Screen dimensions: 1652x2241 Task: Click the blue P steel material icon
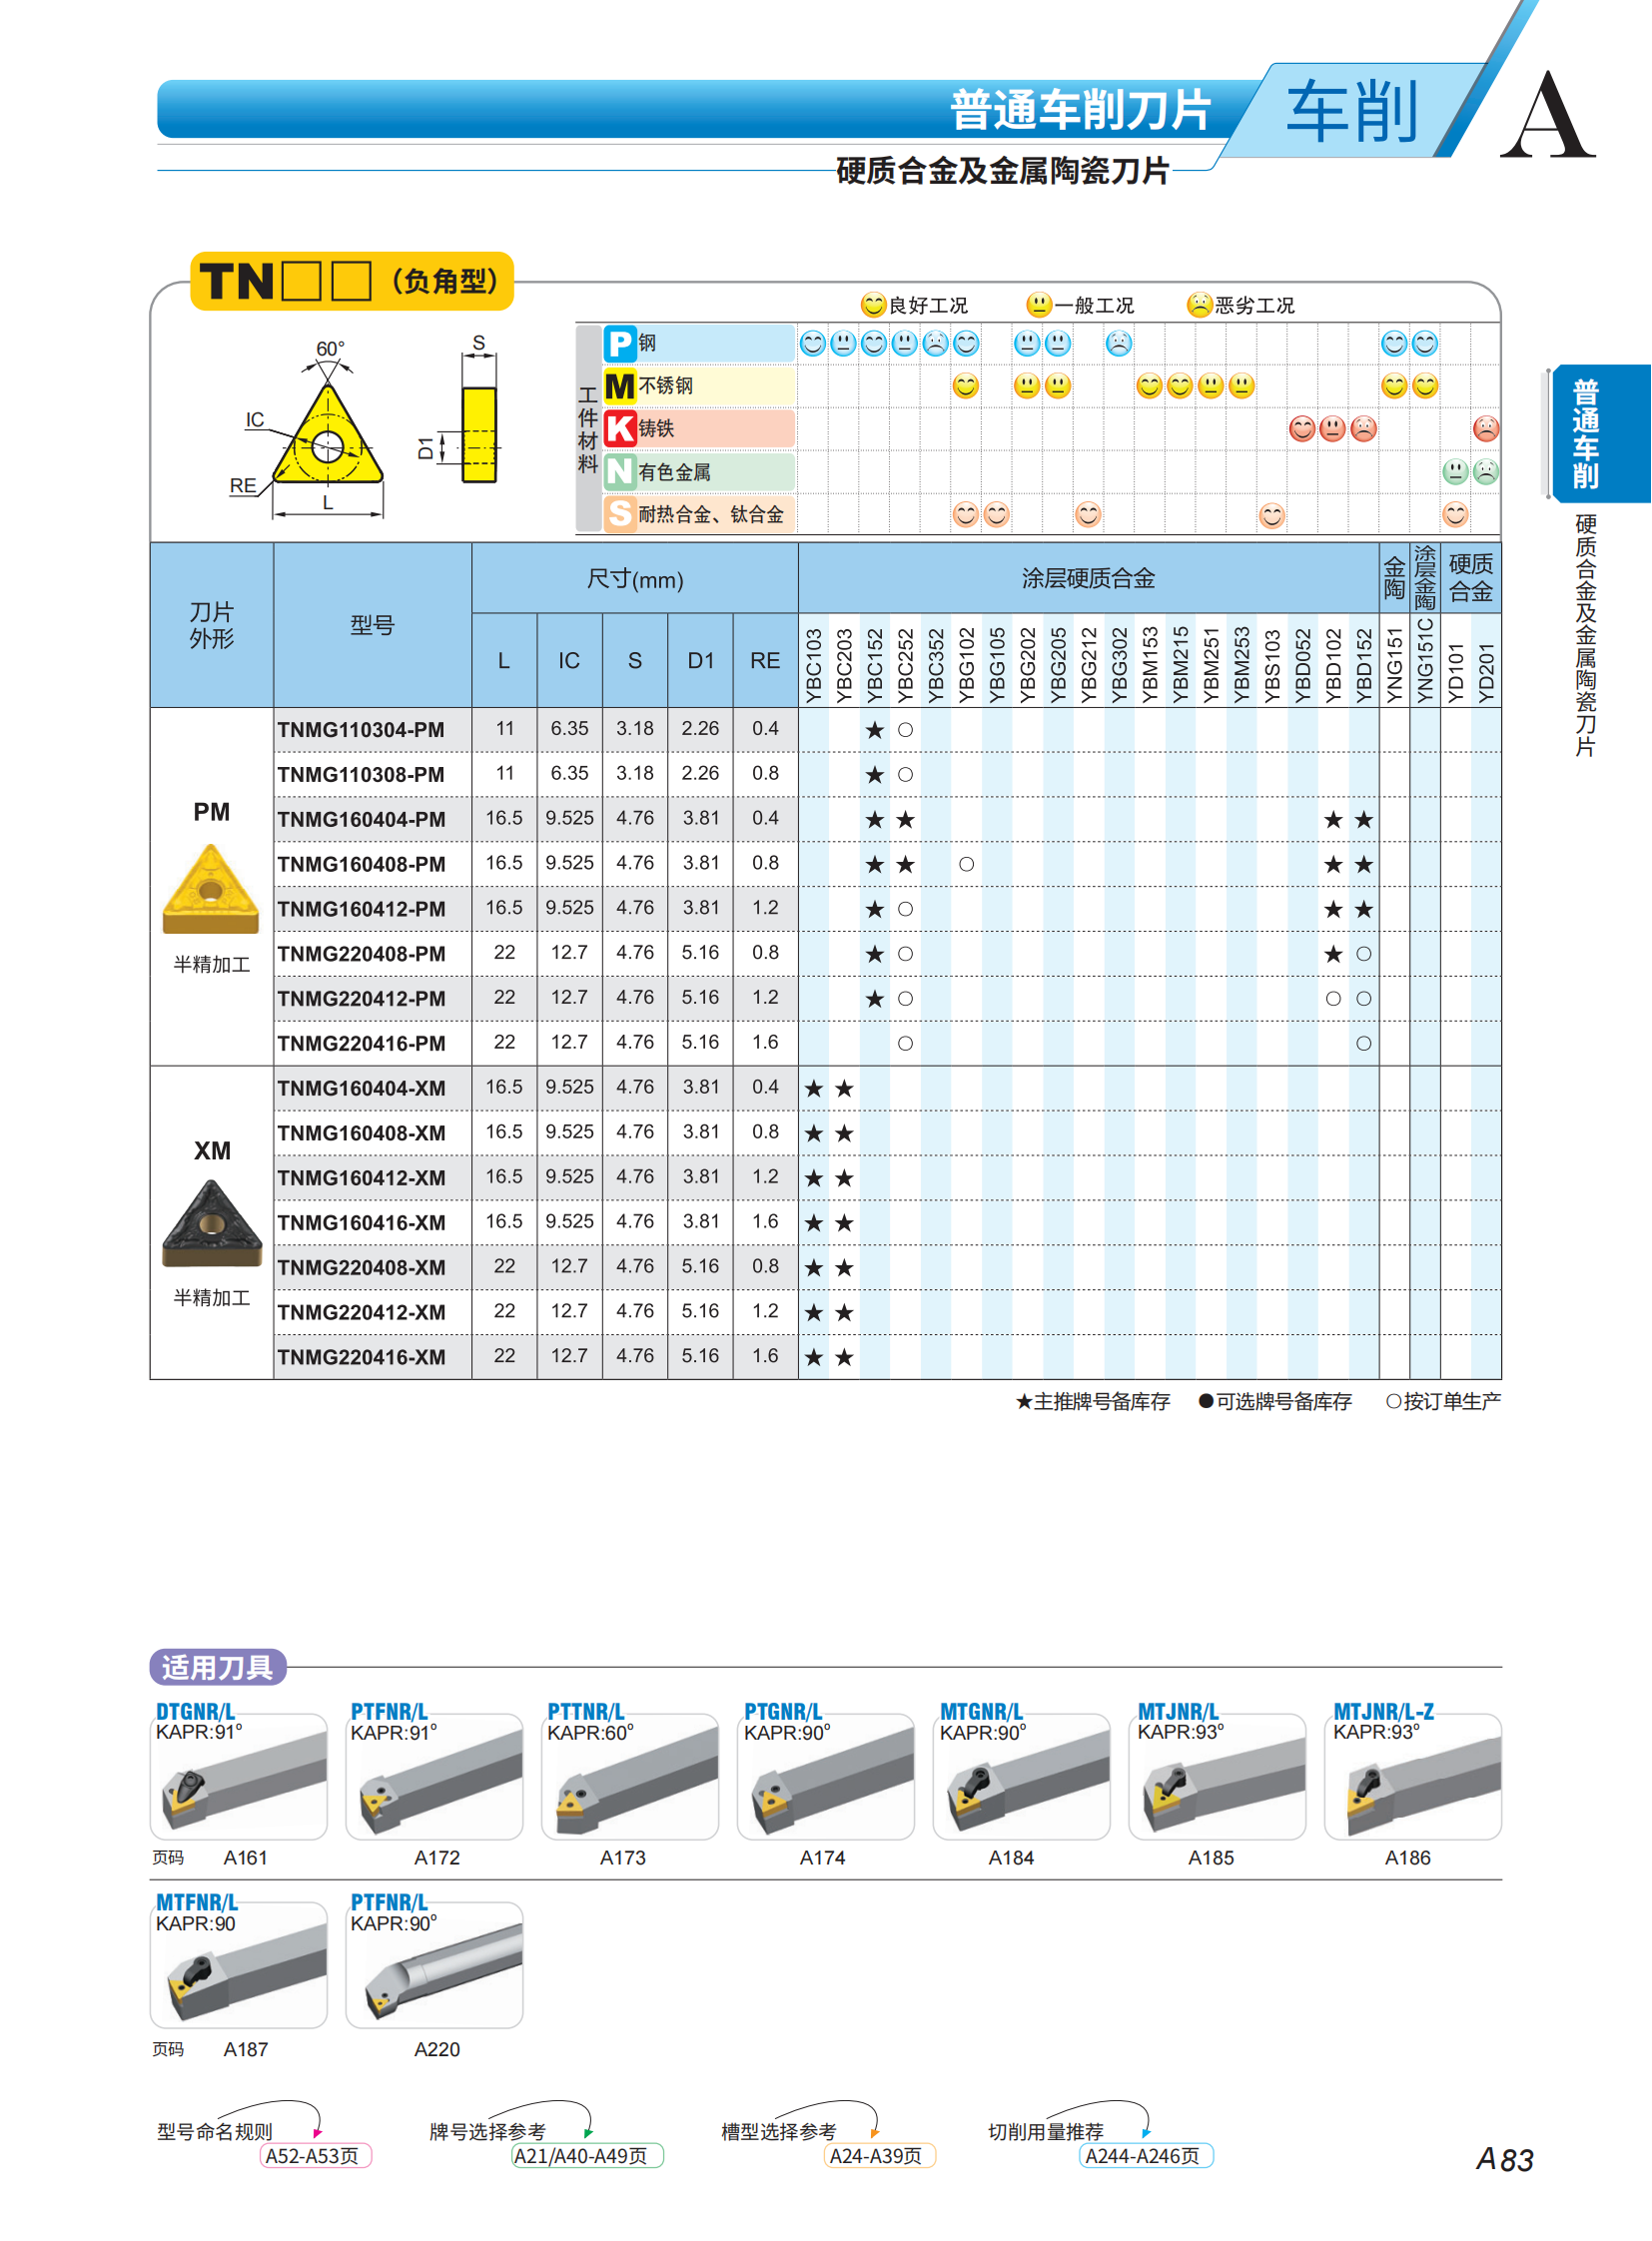[620, 344]
